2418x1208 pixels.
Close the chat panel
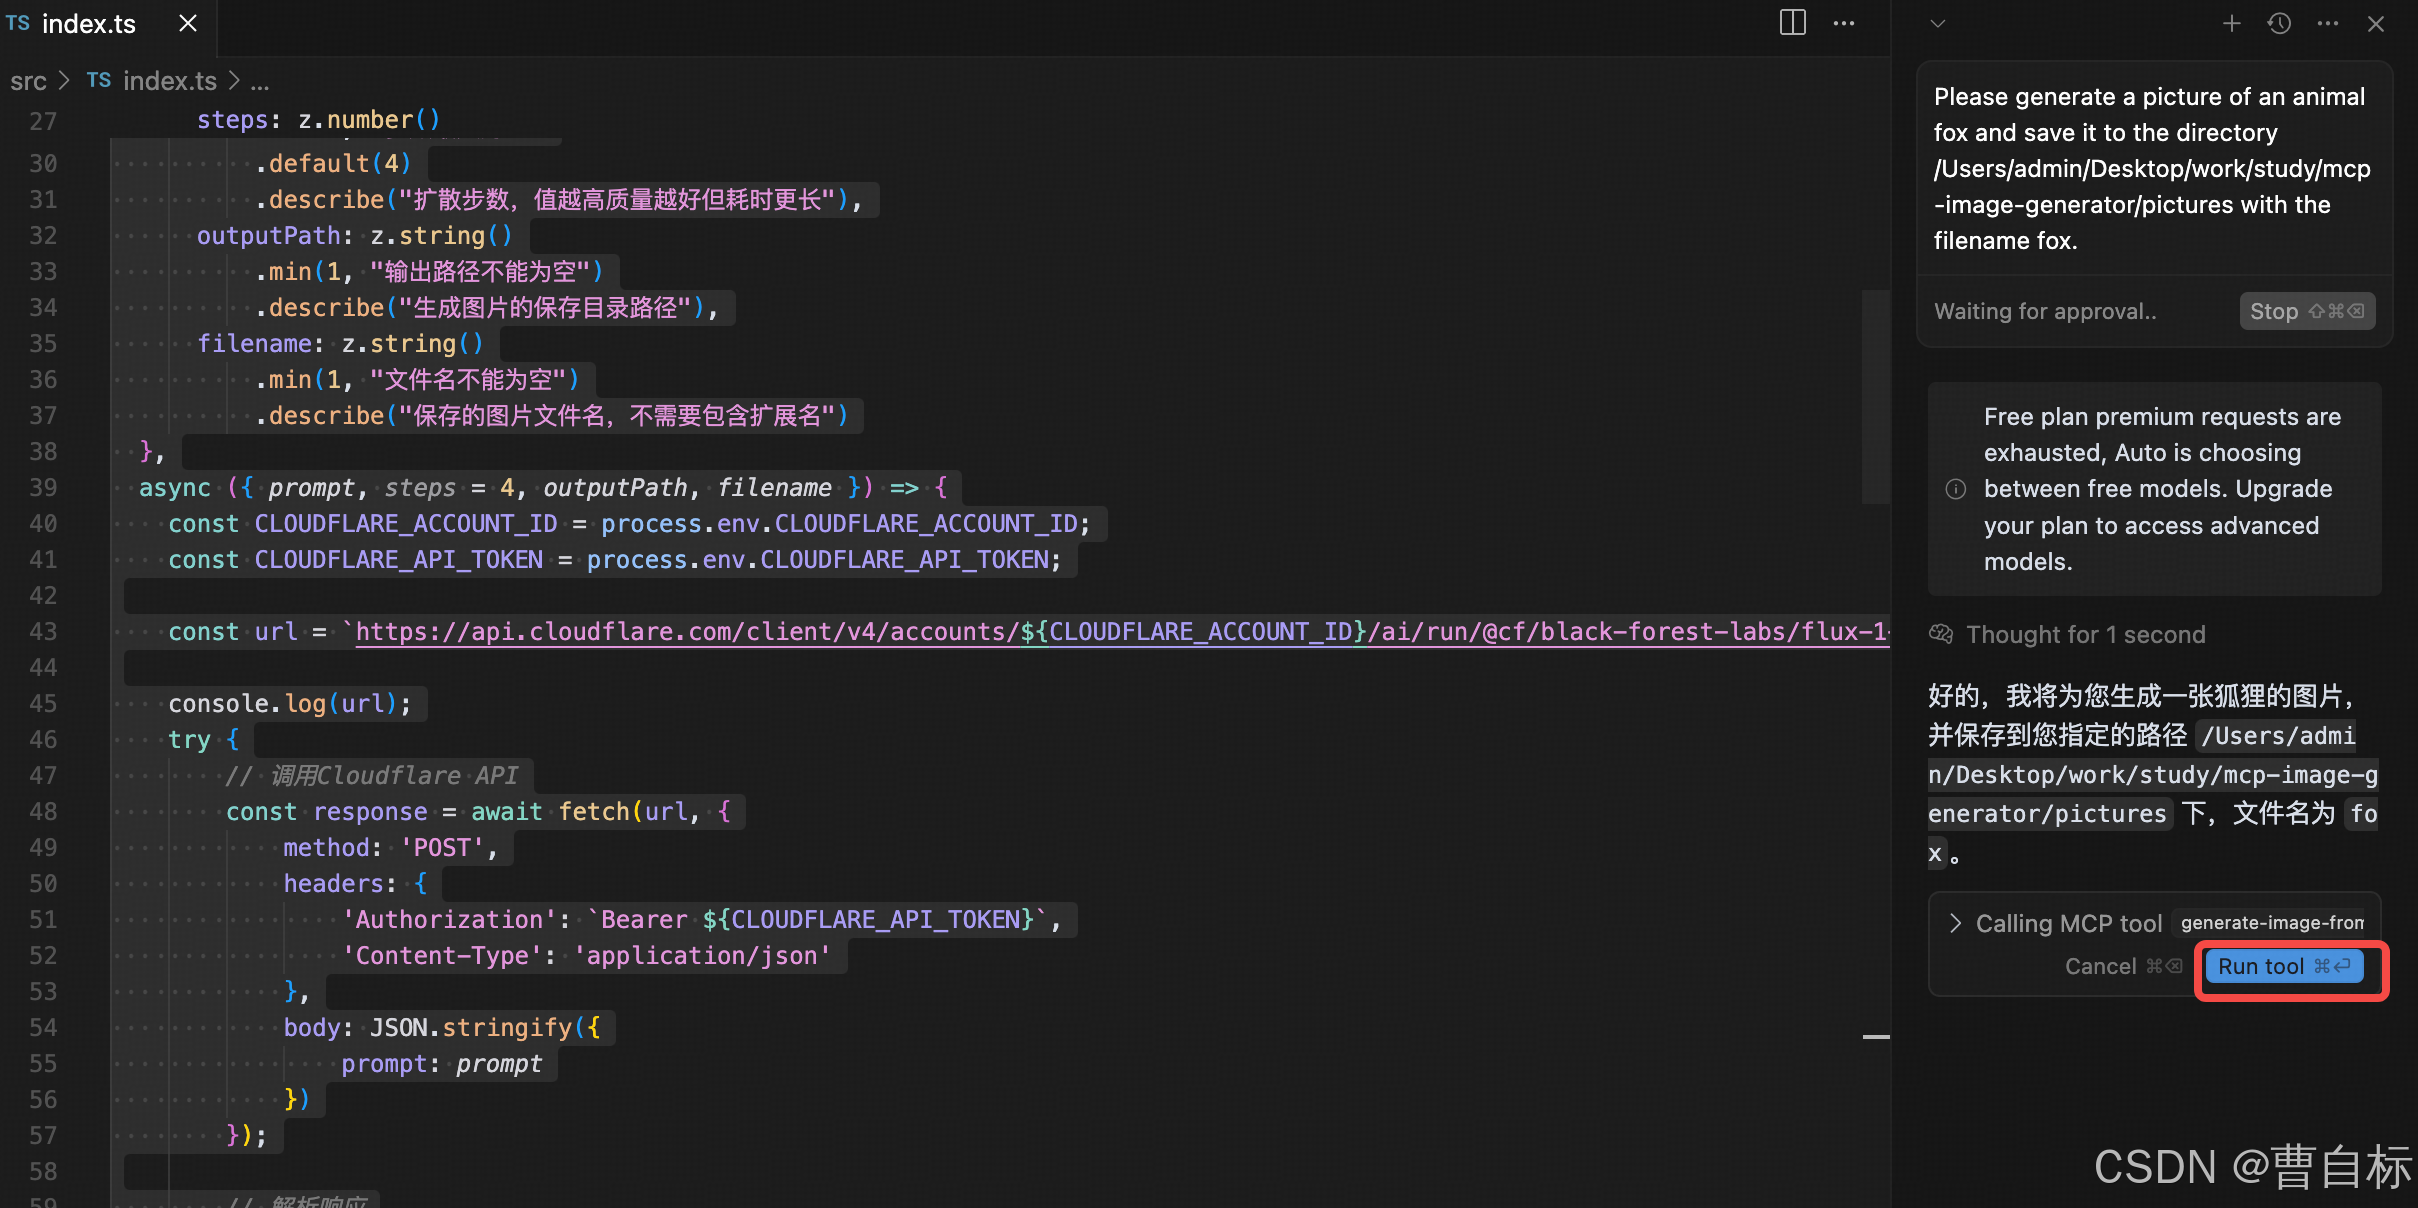(x=2376, y=23)
